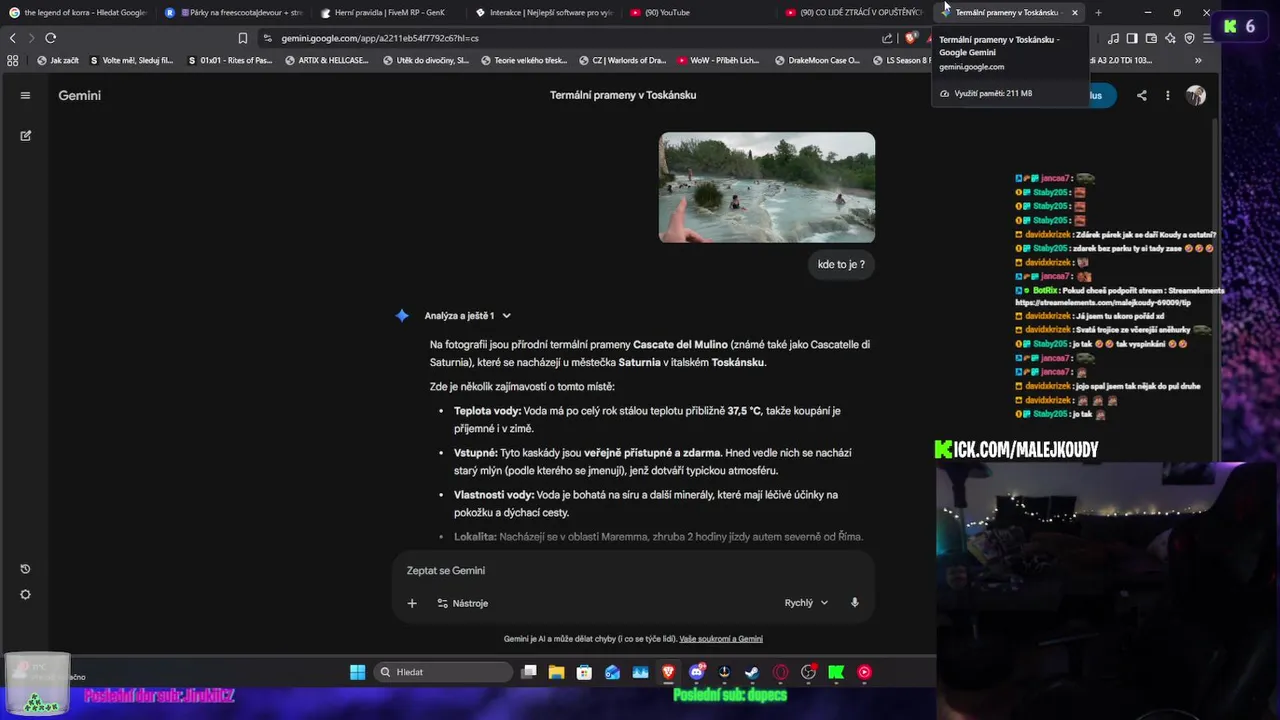The height and width of the screenshot is (720, 1280).
Task: Go back in the browser
Action: [x=12, y=38]
